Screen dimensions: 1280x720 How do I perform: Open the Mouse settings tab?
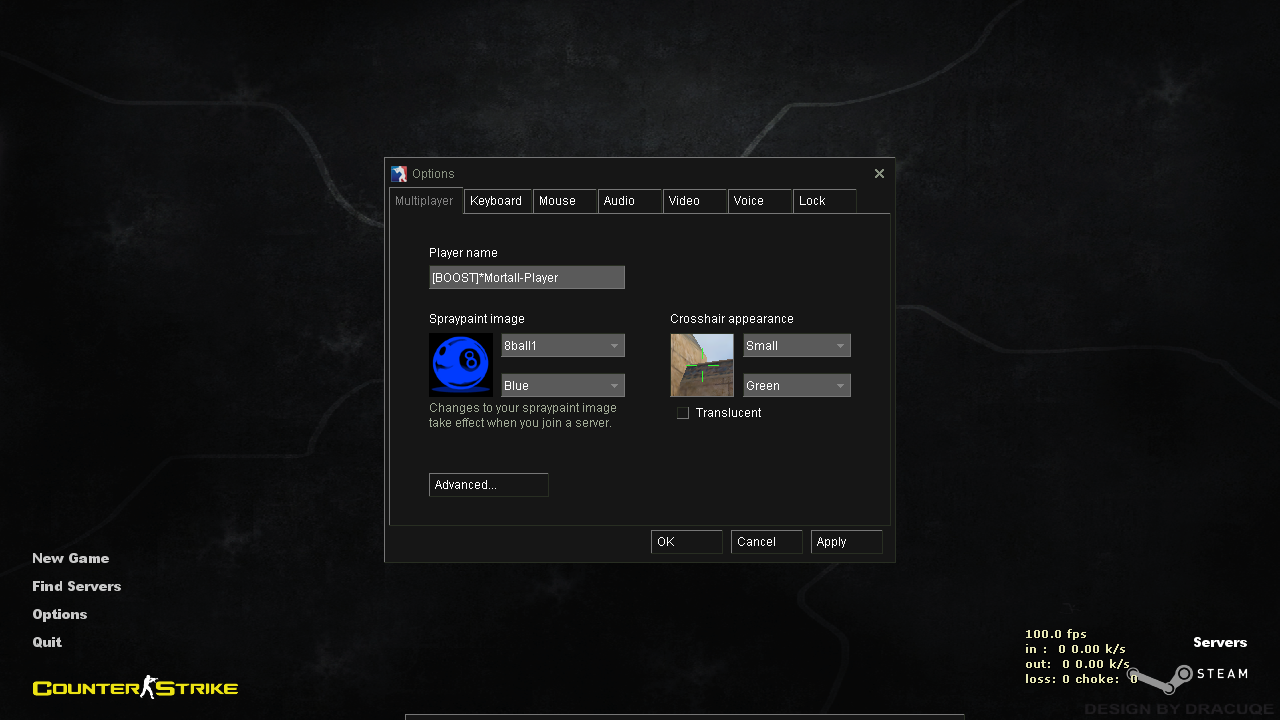pyautogui.click(x=564, y=201)
